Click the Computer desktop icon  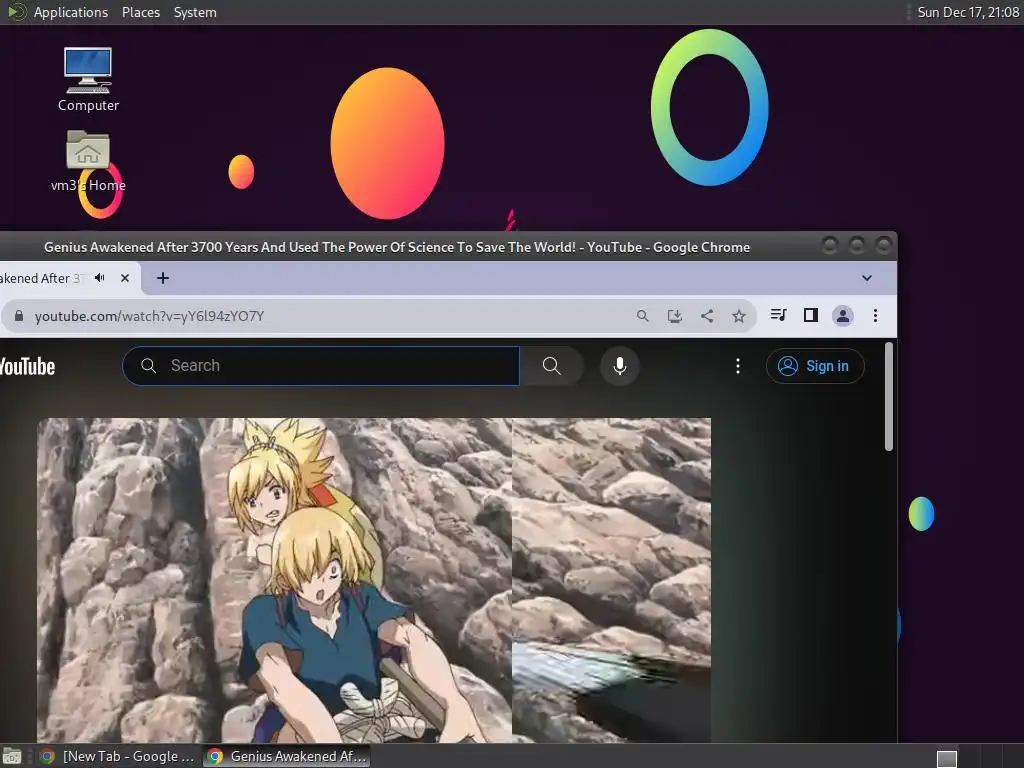click(88, 79)
